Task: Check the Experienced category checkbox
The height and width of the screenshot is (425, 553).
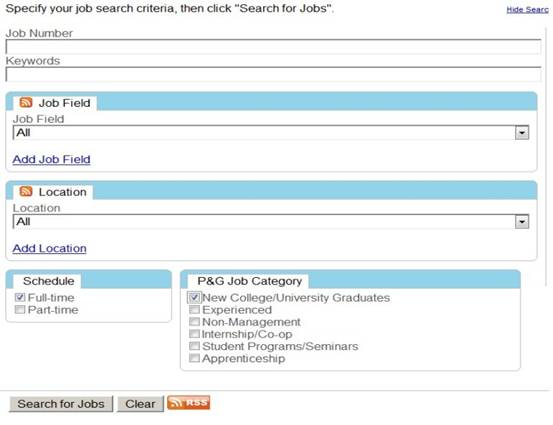Action: tap(194, 309)
